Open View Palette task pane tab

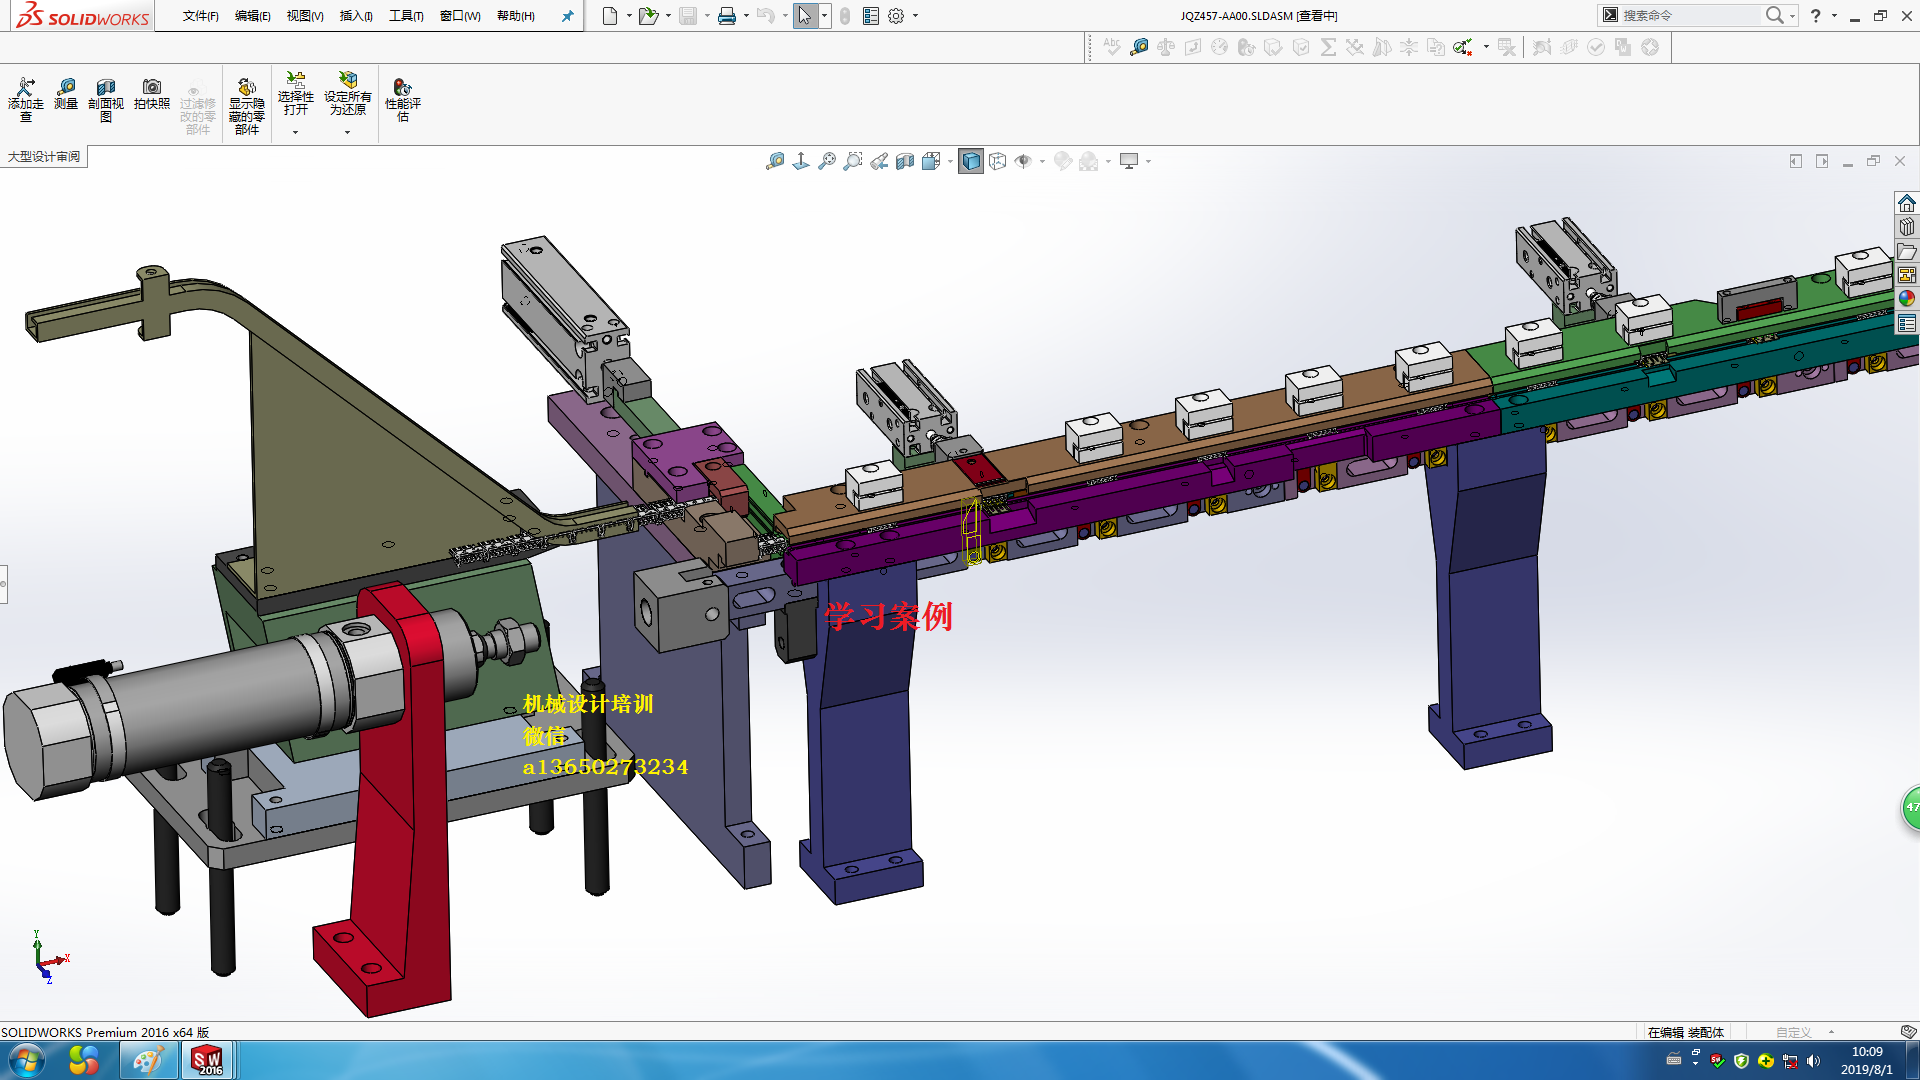pyautogui.click(x=1907, y=275)
